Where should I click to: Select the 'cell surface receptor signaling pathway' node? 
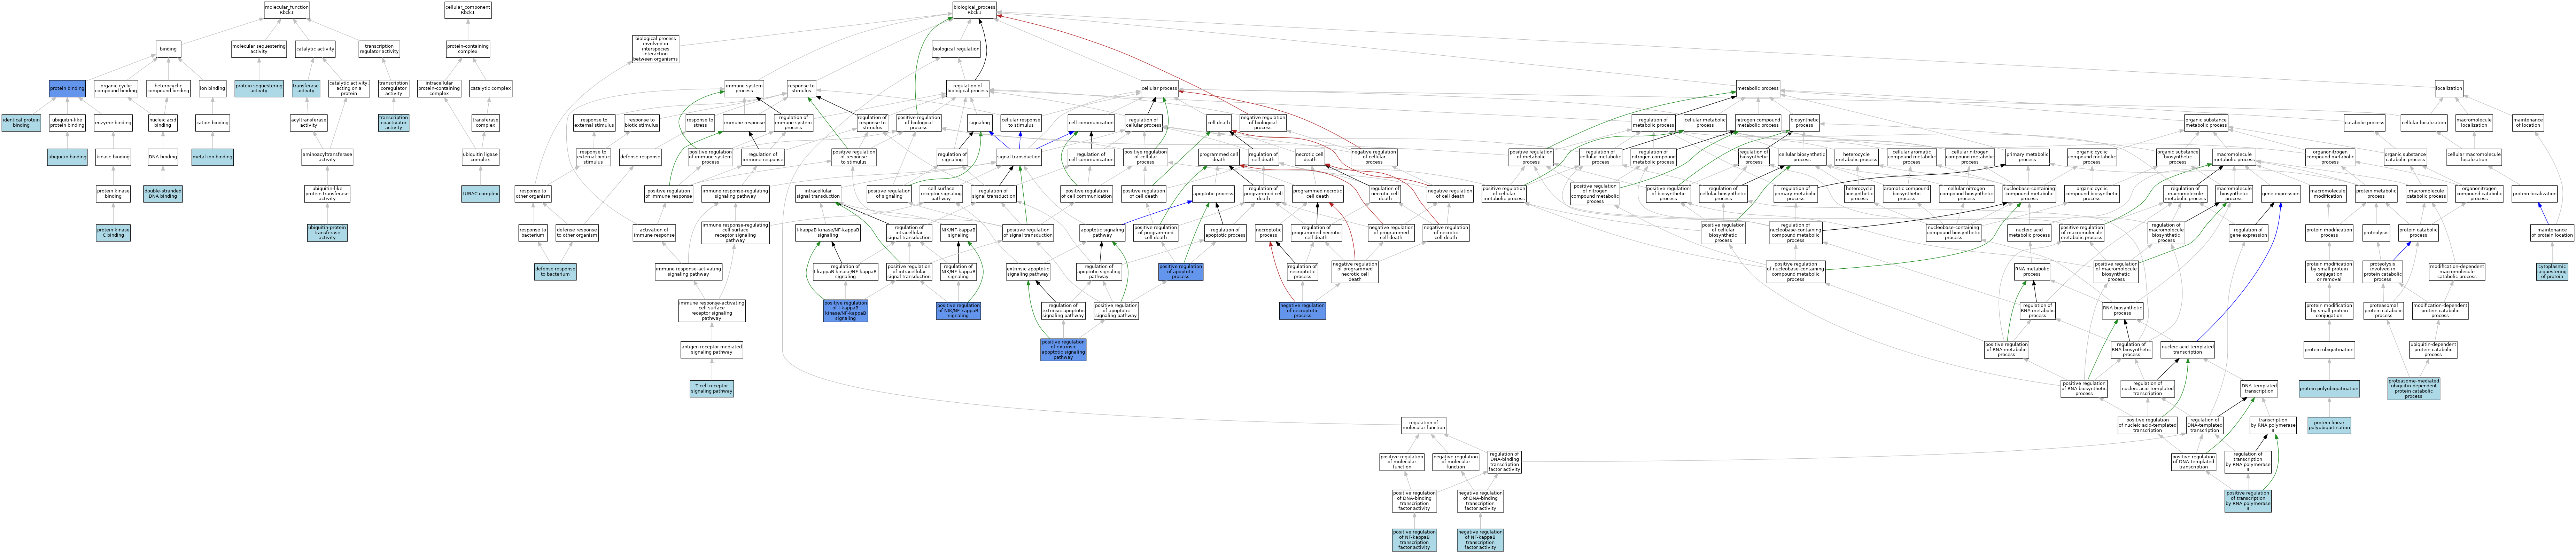940,194
